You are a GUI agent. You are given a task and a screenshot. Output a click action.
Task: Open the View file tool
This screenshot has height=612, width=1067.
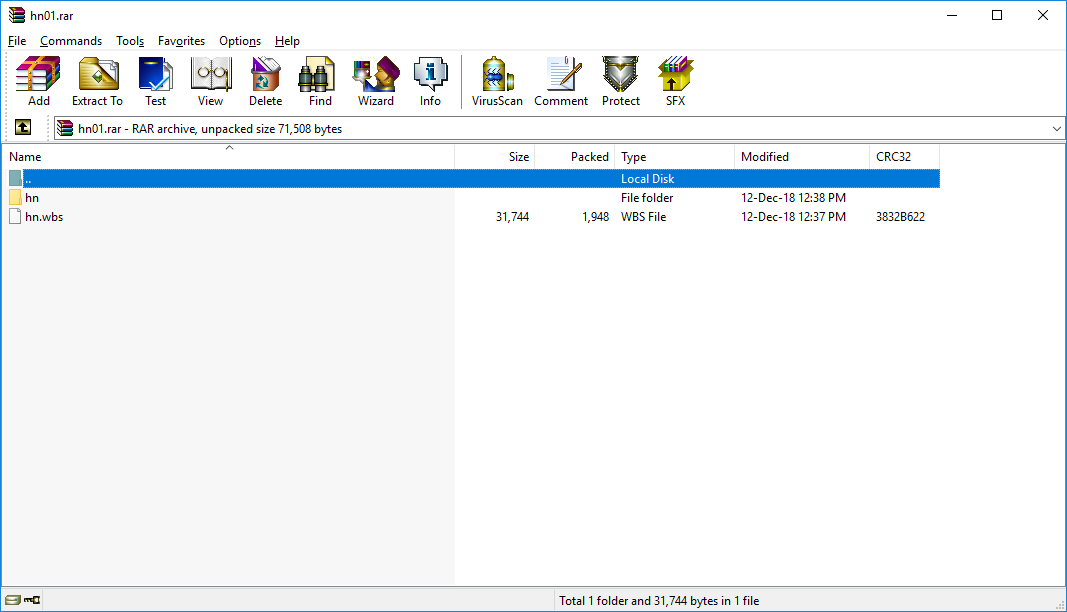tap(210, 81)
